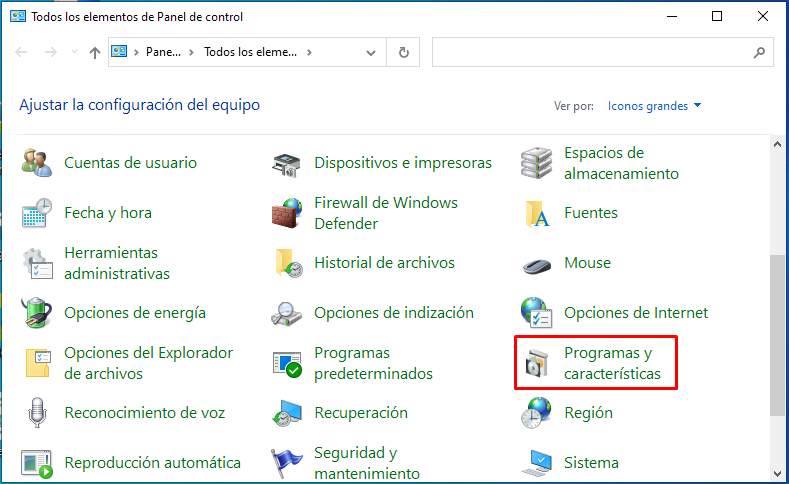Open recent locations dropdown arrow
Screen dimensions: 789x484
[x=74, y=52]
